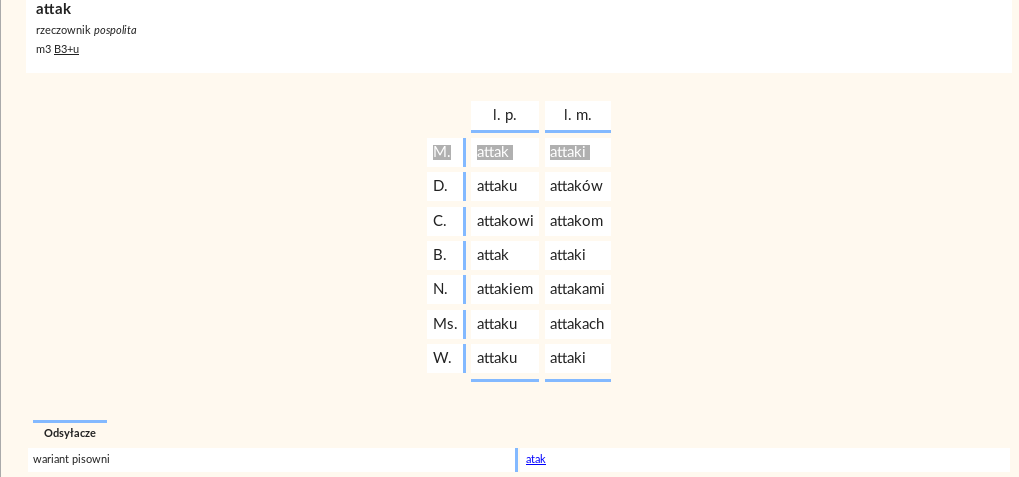Click the N. case row label
The height and width of the screenshot is (477, 1019).
(440, 289)
